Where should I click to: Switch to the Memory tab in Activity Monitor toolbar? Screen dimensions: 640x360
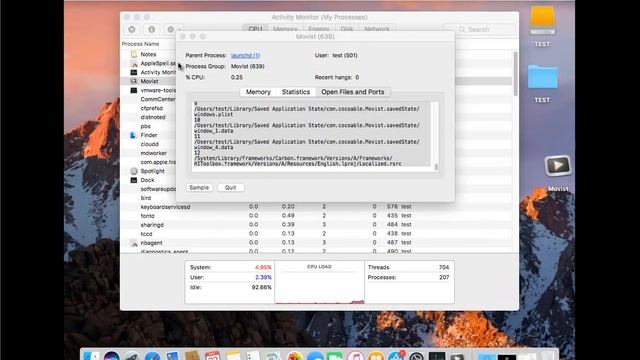pos(285,29)
